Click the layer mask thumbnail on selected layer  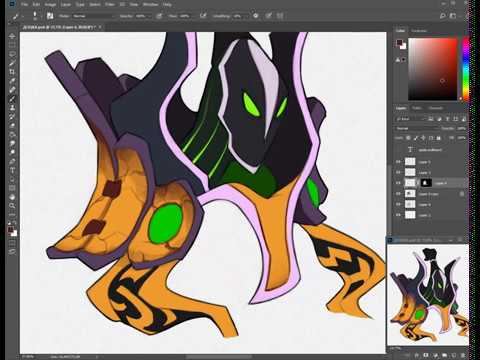426,183
